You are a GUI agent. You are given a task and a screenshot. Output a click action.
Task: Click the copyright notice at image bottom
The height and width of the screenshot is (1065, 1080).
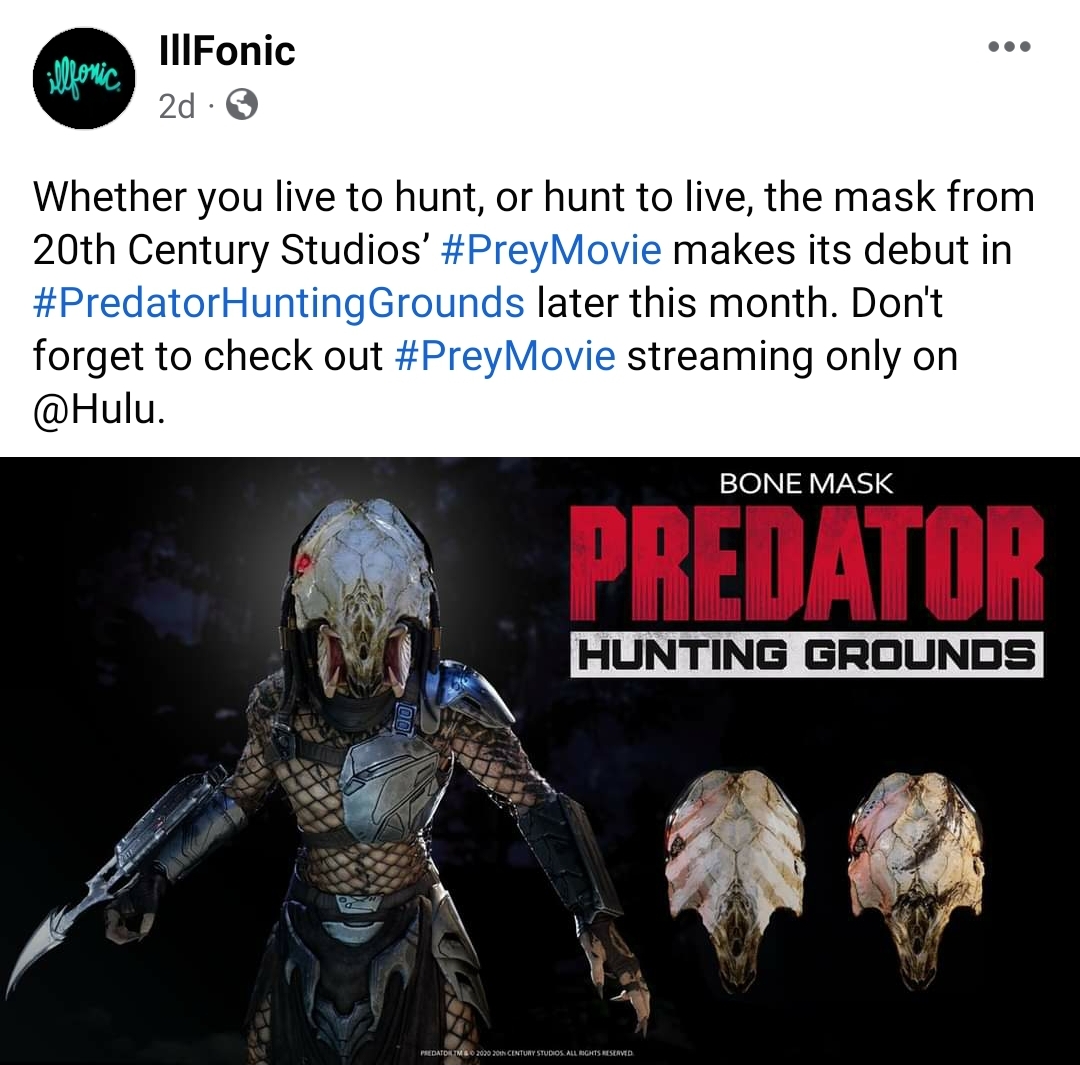527,1053
